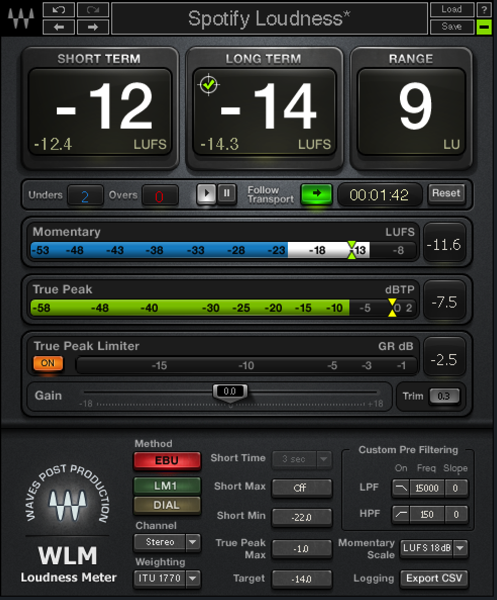Viewport: 497px width, 600px height.
Task: Click the True Peak meter threshold marker
Action: coord(392,308)
